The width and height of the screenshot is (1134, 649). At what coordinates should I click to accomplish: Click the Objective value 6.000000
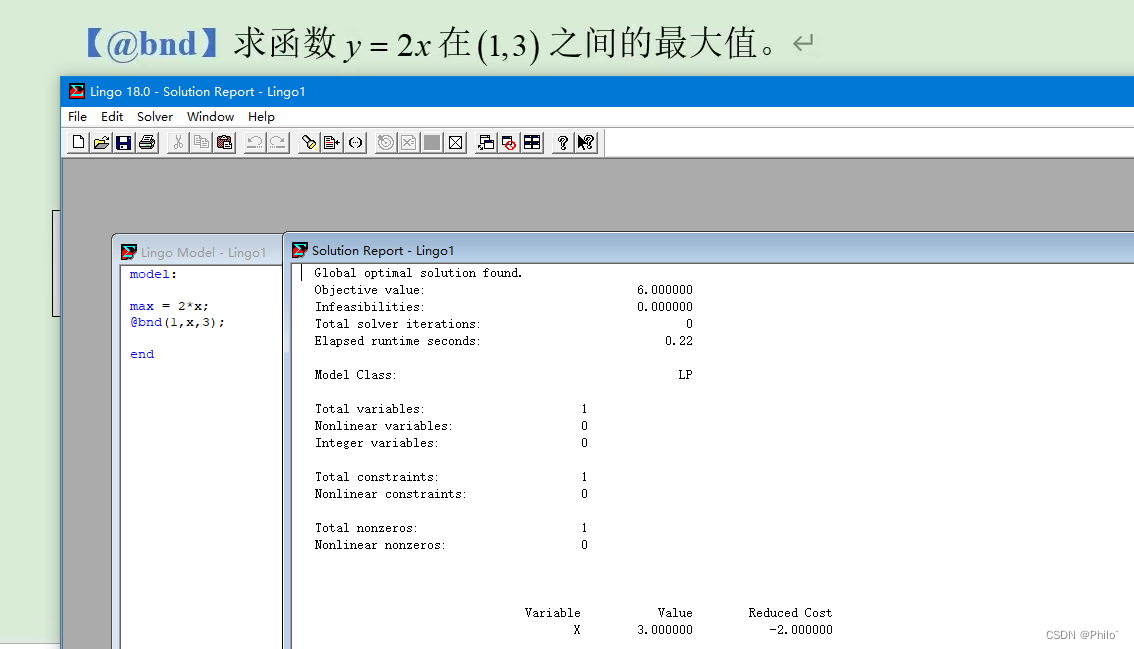click(665, 289)
